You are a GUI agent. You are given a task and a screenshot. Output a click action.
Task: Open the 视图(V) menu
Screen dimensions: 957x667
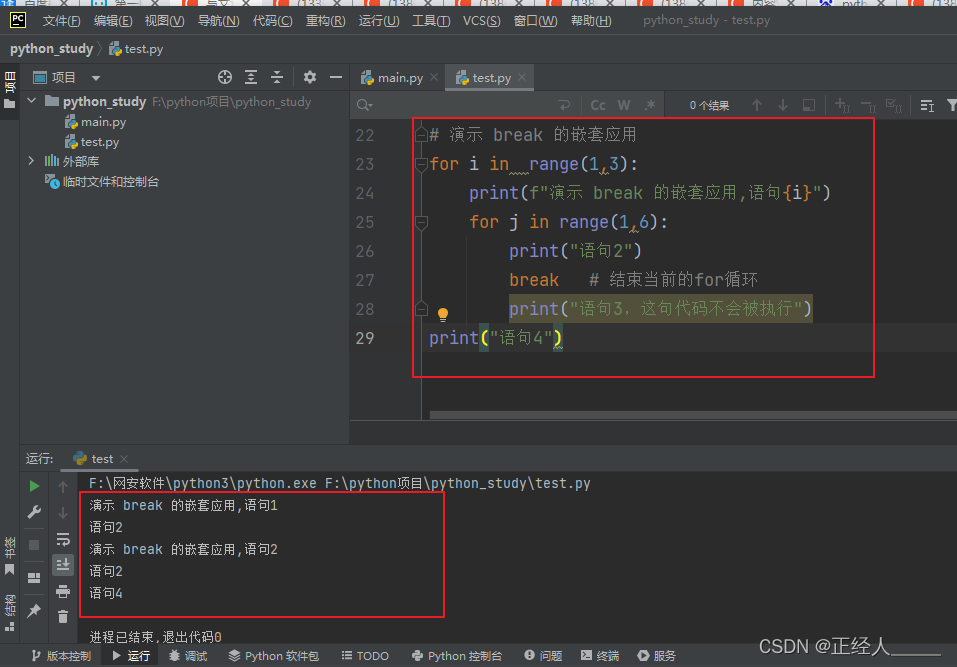click(x=164, y=21)
